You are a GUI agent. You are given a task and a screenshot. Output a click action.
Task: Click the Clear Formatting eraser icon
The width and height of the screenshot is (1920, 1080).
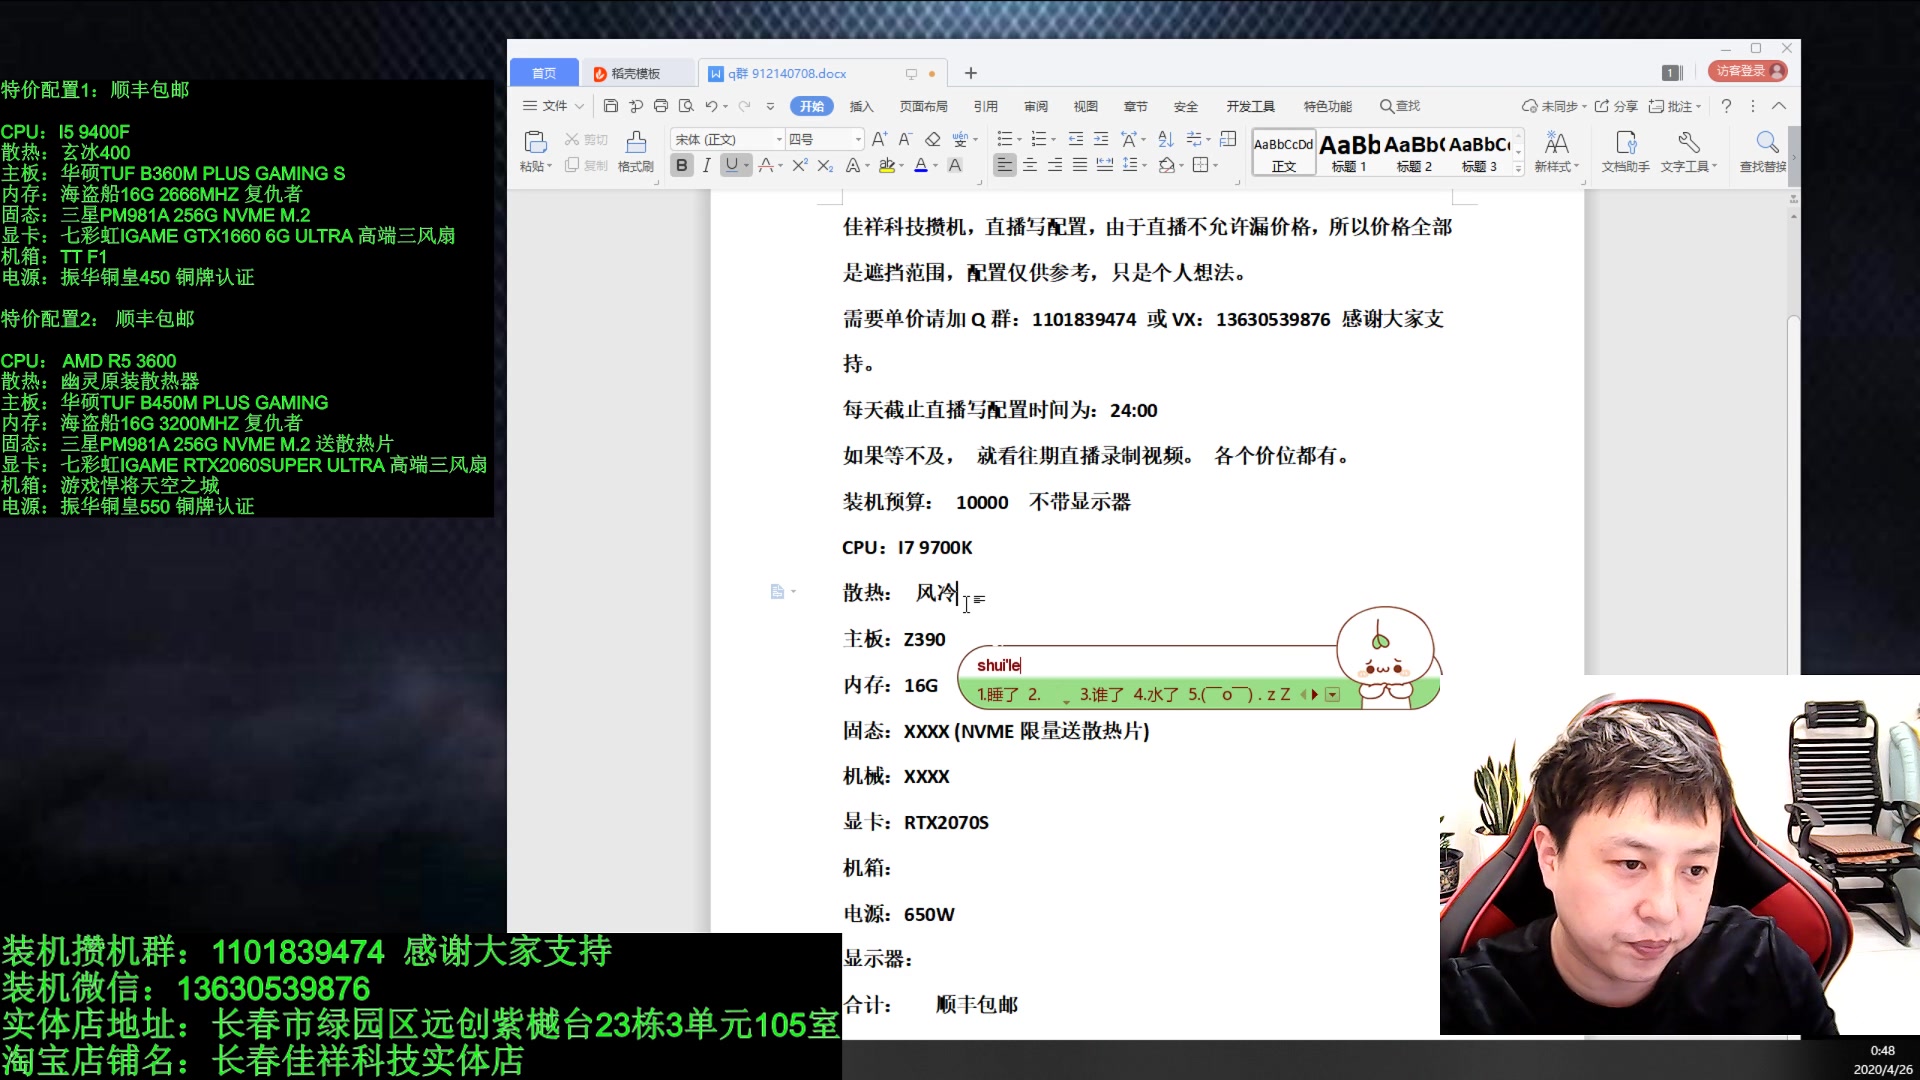(x=932, y=139)
